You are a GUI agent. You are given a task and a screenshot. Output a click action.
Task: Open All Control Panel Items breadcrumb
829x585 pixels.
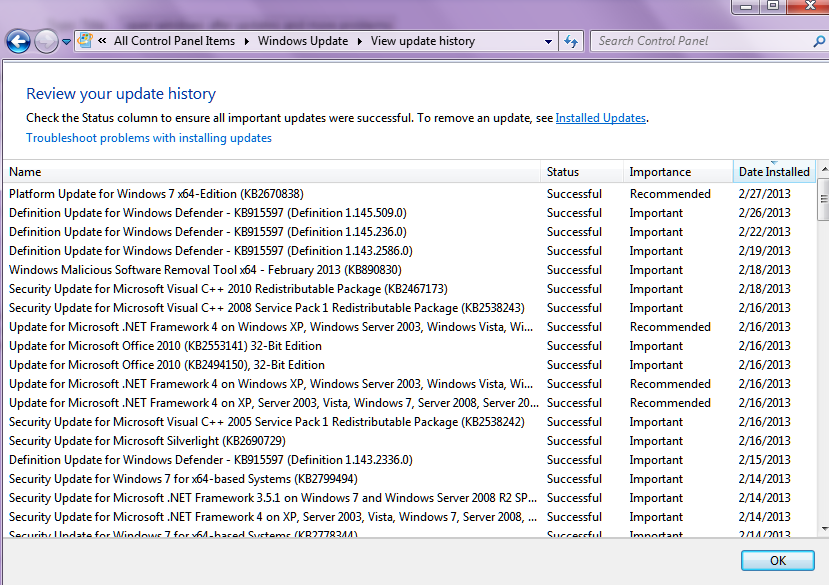pos(174,41)
